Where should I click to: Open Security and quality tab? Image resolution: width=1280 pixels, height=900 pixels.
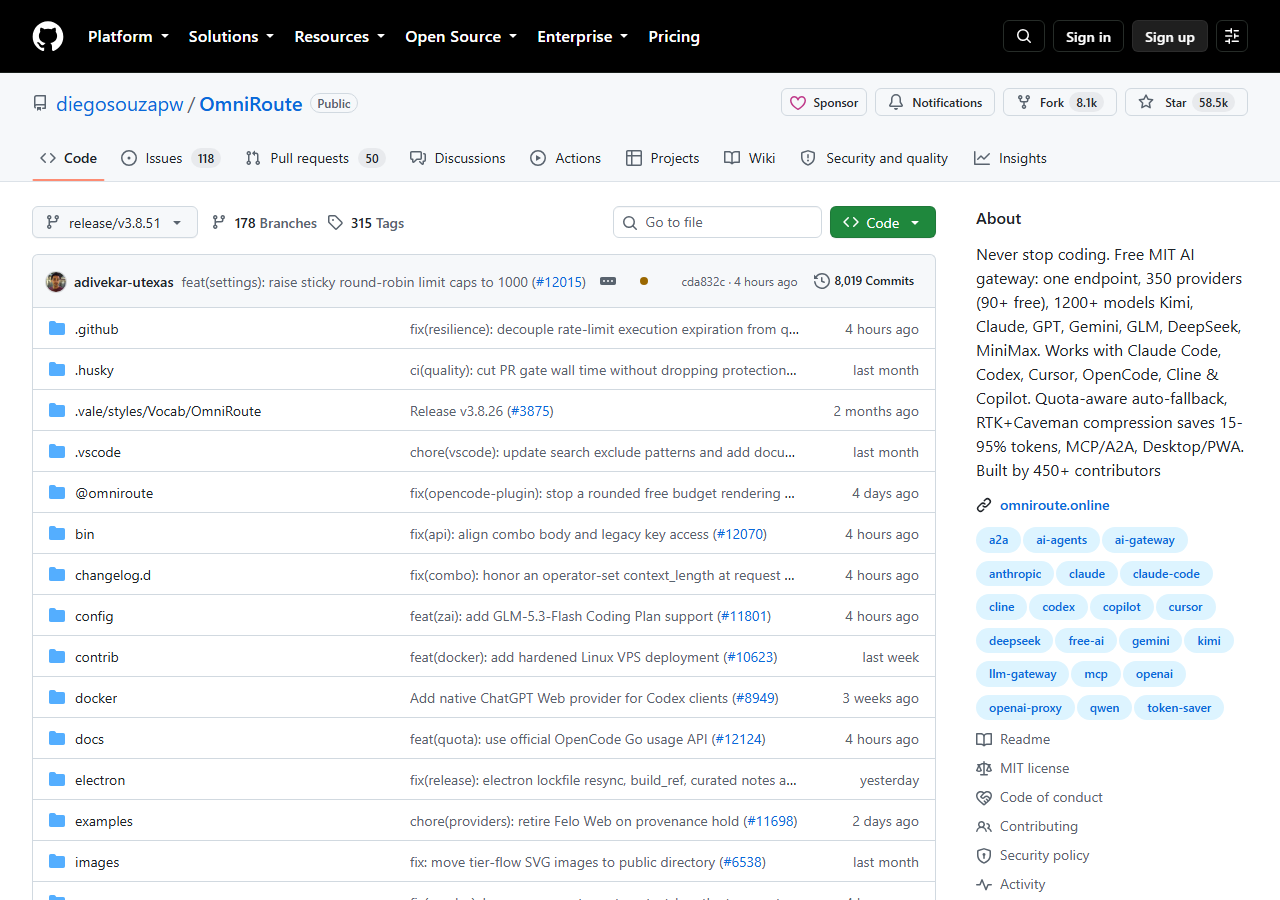(x=875, y=158)
